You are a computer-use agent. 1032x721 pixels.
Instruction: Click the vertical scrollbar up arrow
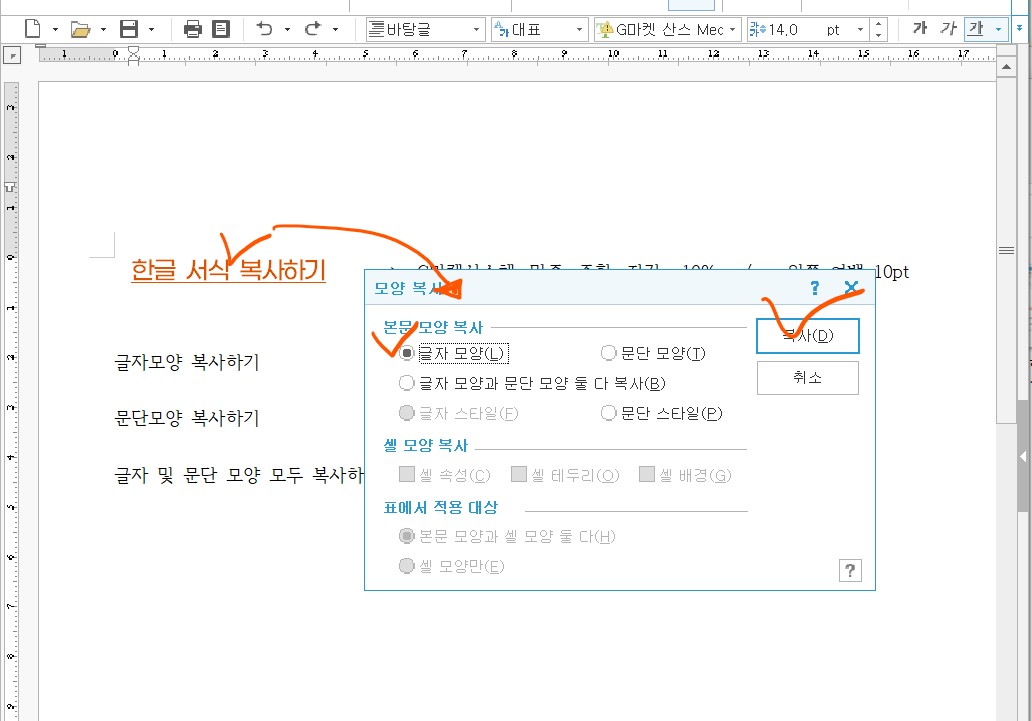point(1006,67)
